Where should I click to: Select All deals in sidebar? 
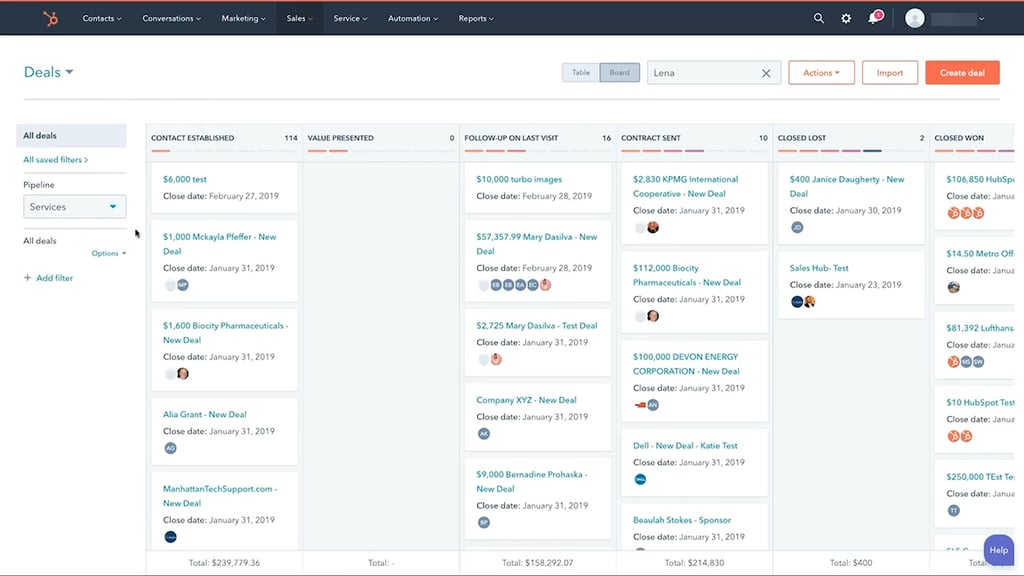pos(71,135)
